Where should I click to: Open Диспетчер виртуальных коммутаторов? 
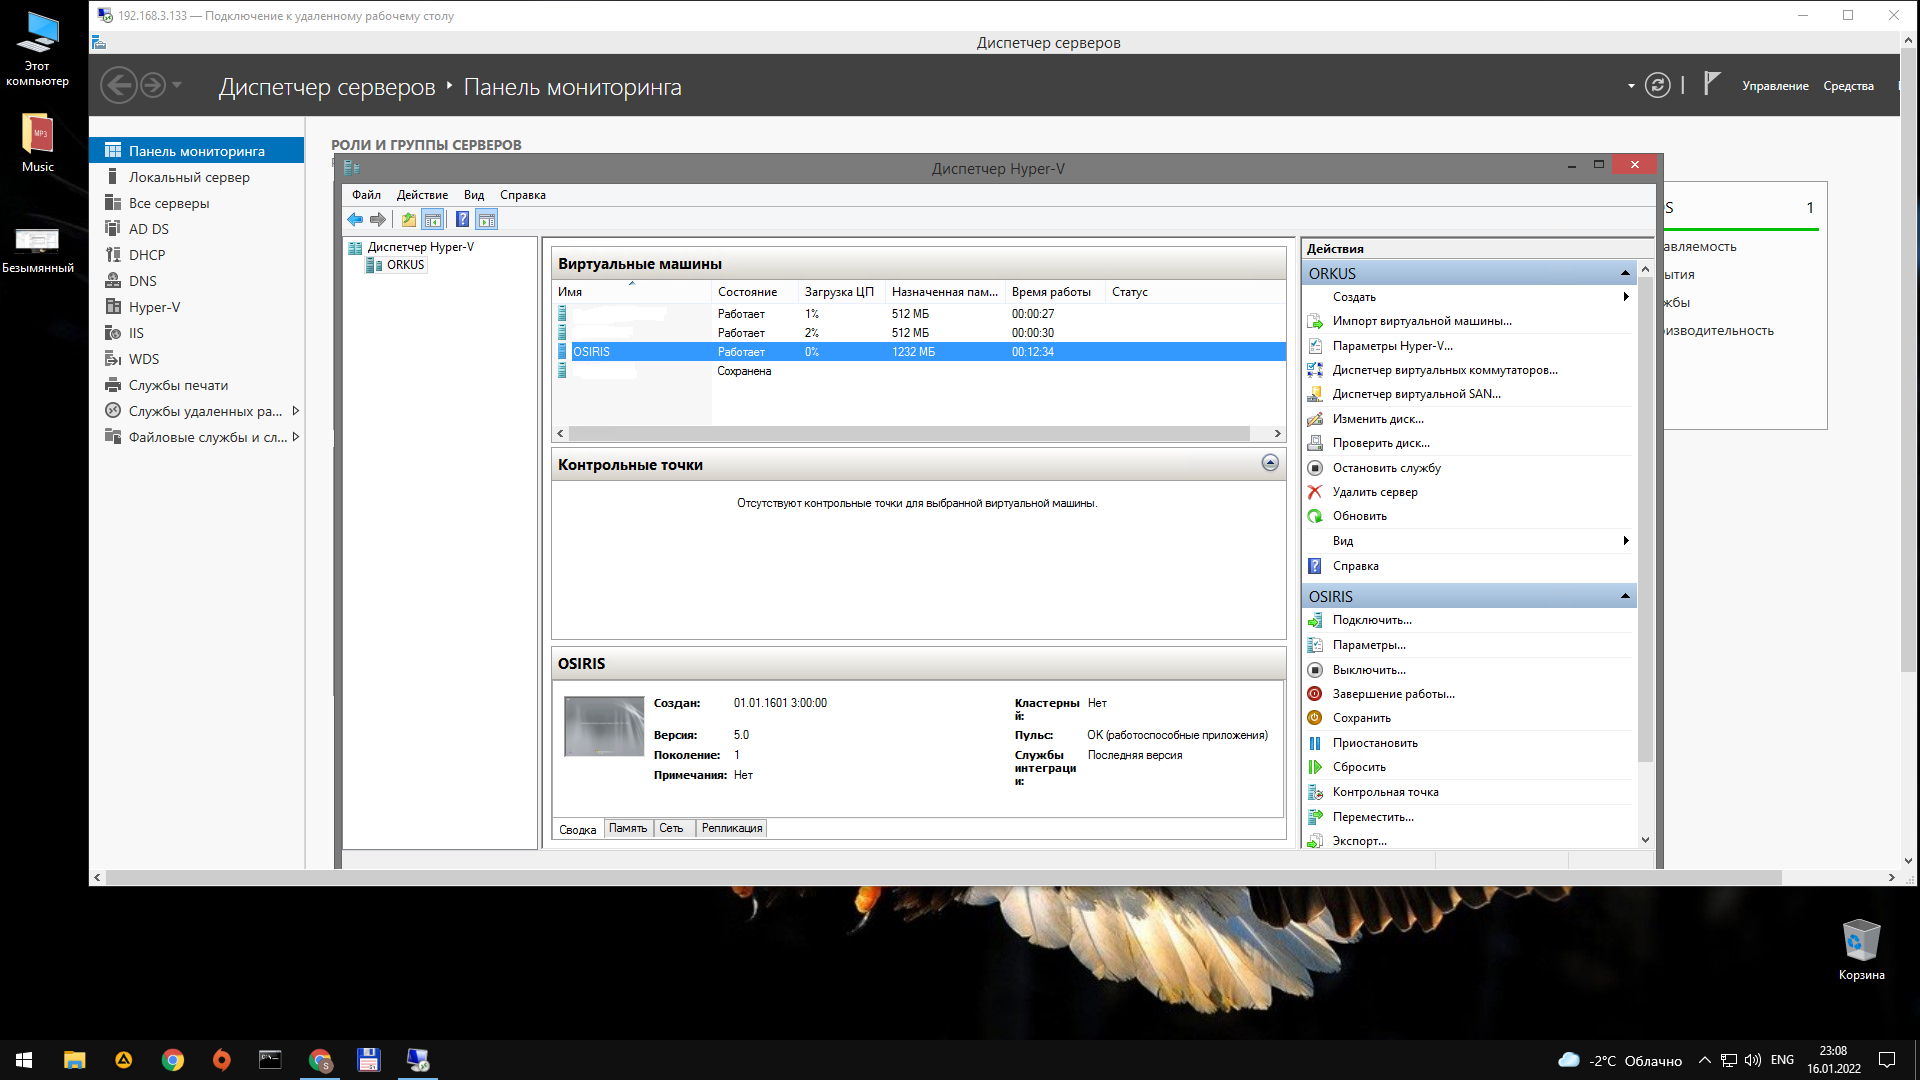tap(1445, 370)
